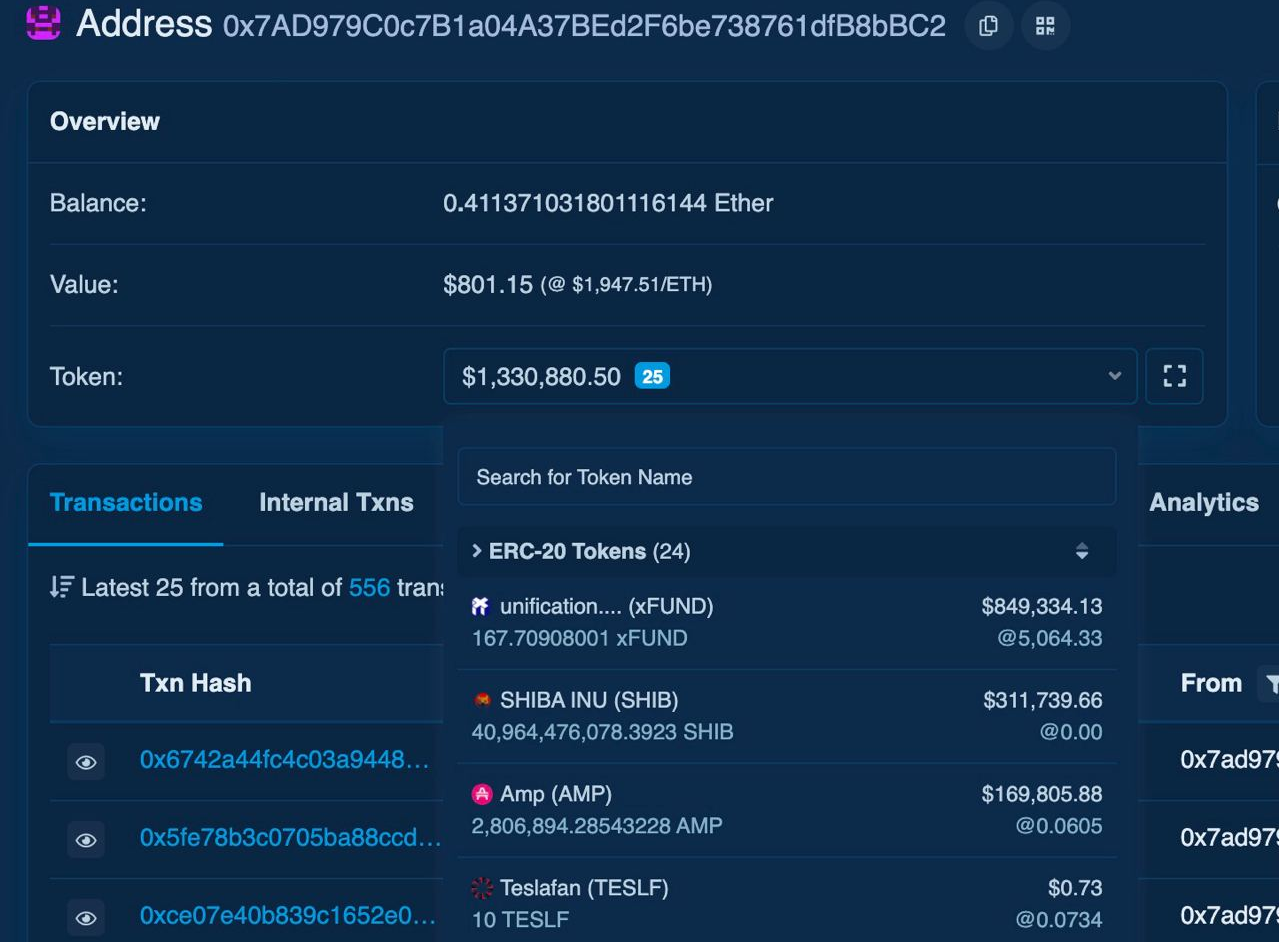Image resolution: width=1279 pixels, height=942 pixels.
Task: Switch to the Internal Txns tab
Action: [336, 503]
